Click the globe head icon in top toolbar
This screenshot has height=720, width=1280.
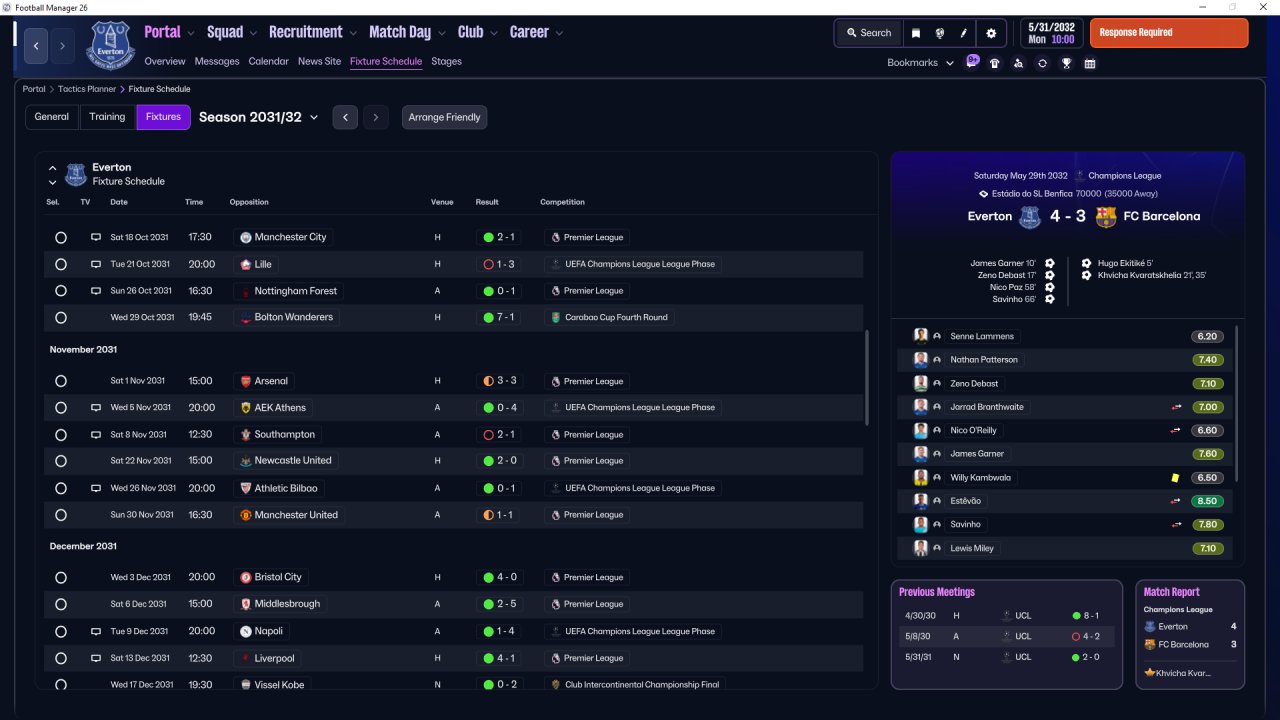coord(940,33)
